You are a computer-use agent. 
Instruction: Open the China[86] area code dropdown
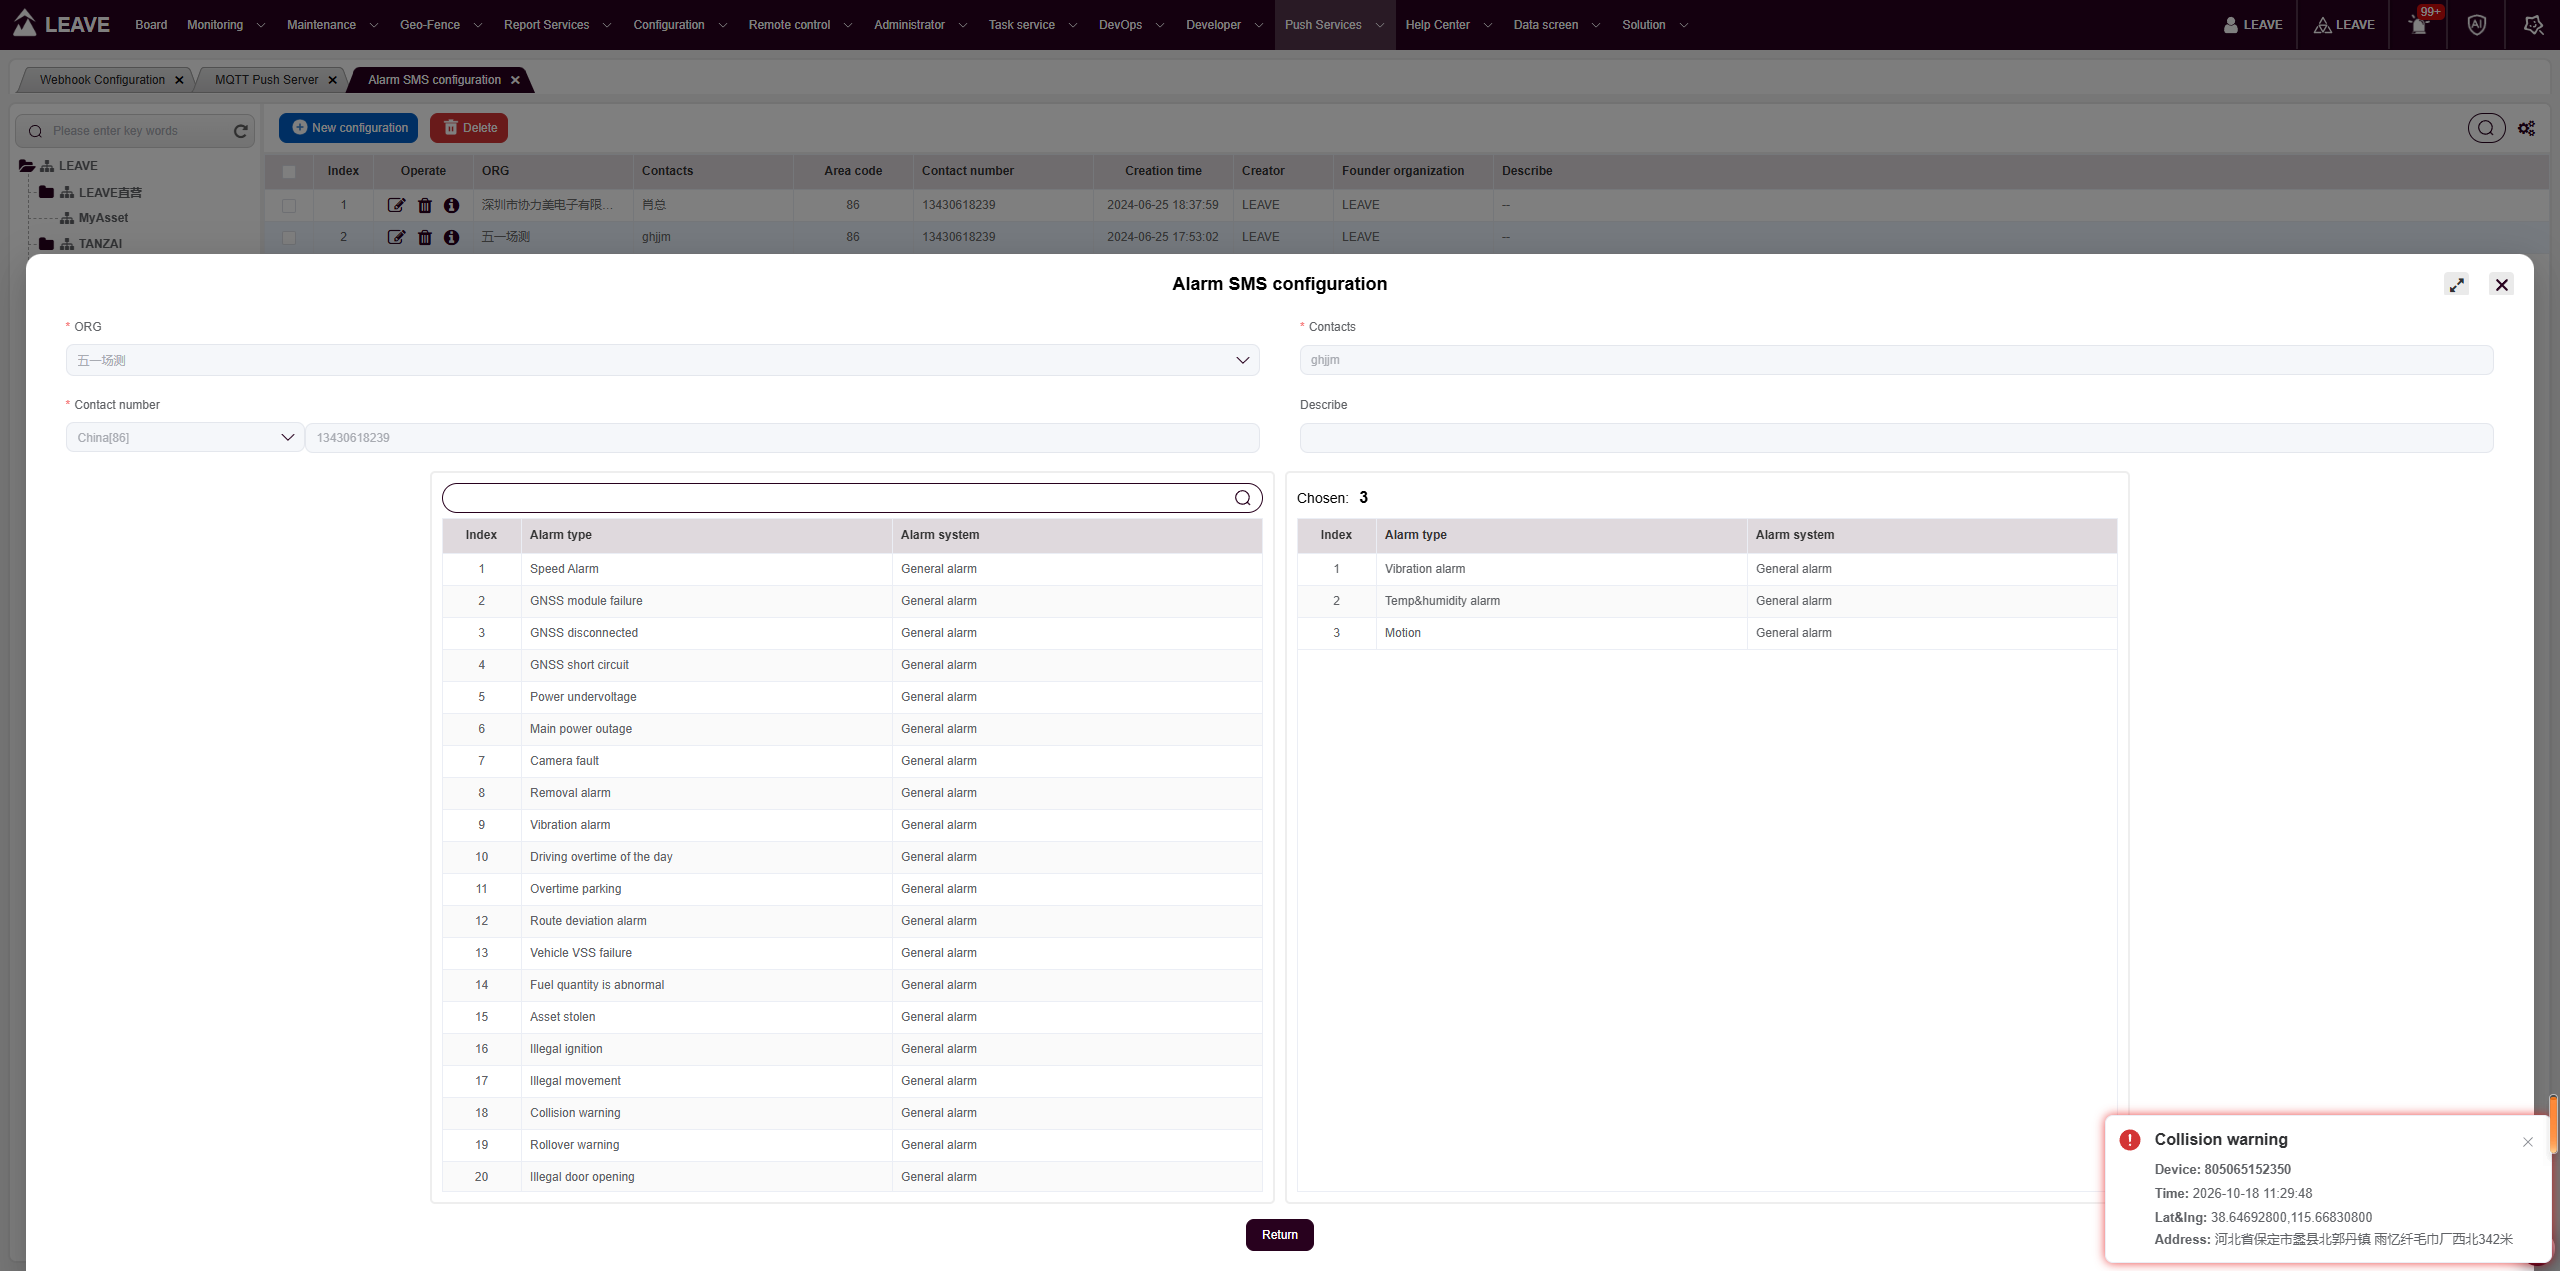pyautogui.click(x=185, y=438)
